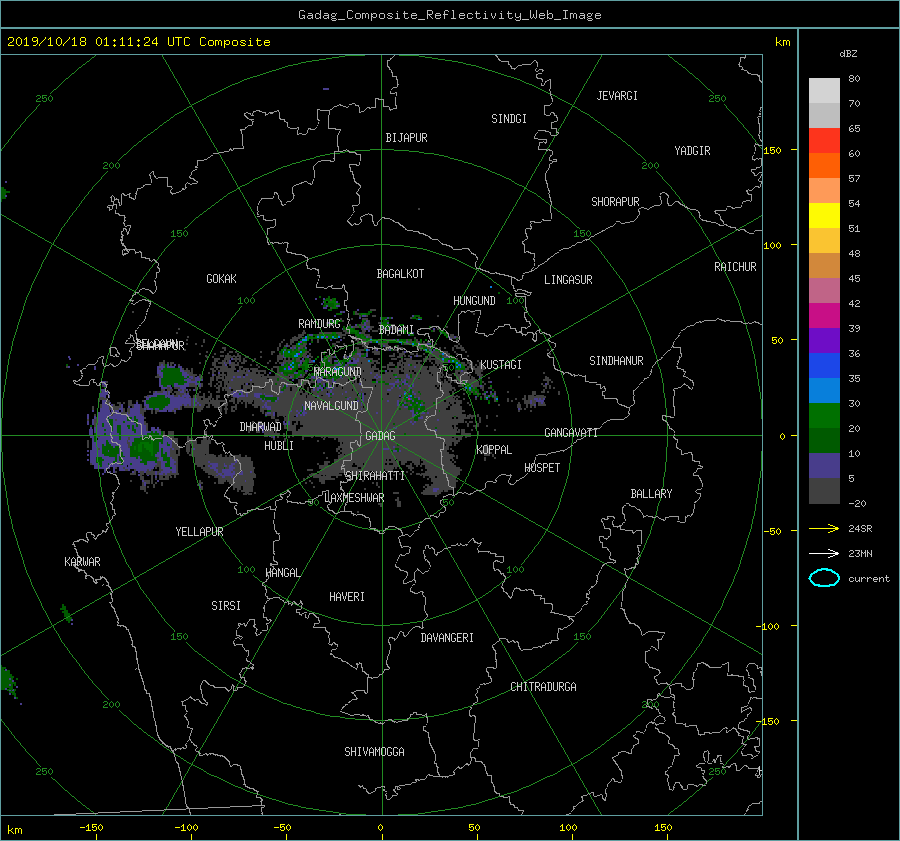Click the SHORAPUR city label
This screenshot has width=900, height=841.
point(615,202)
